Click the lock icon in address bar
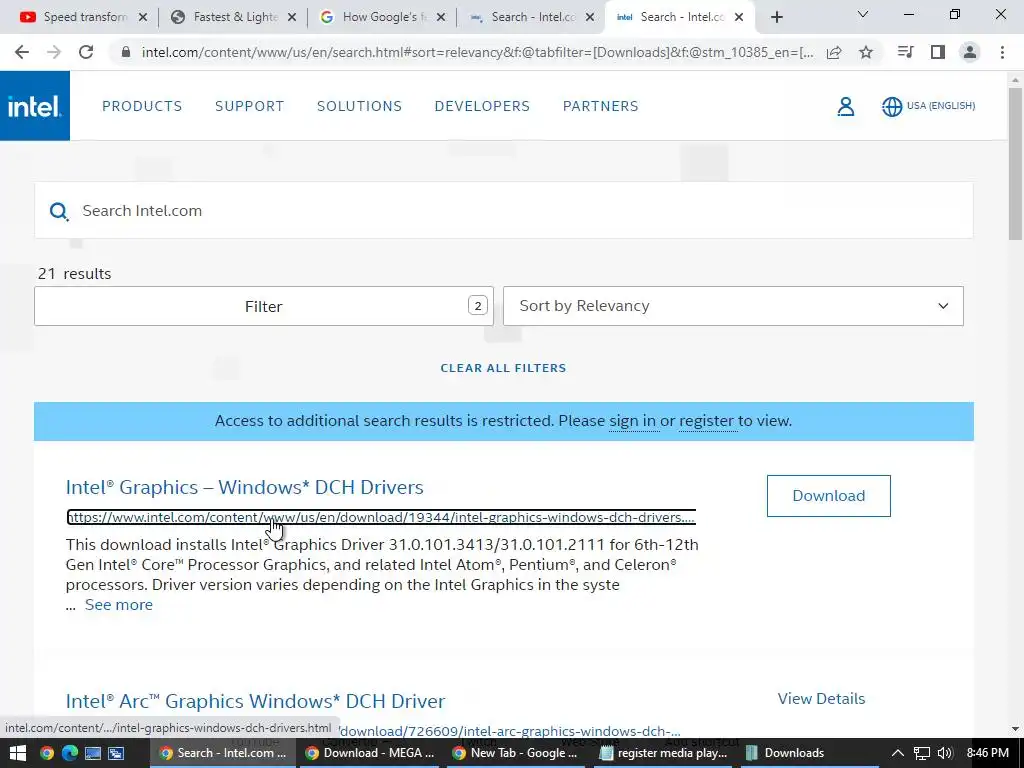 pyautogui.click(x=126, y=52)
